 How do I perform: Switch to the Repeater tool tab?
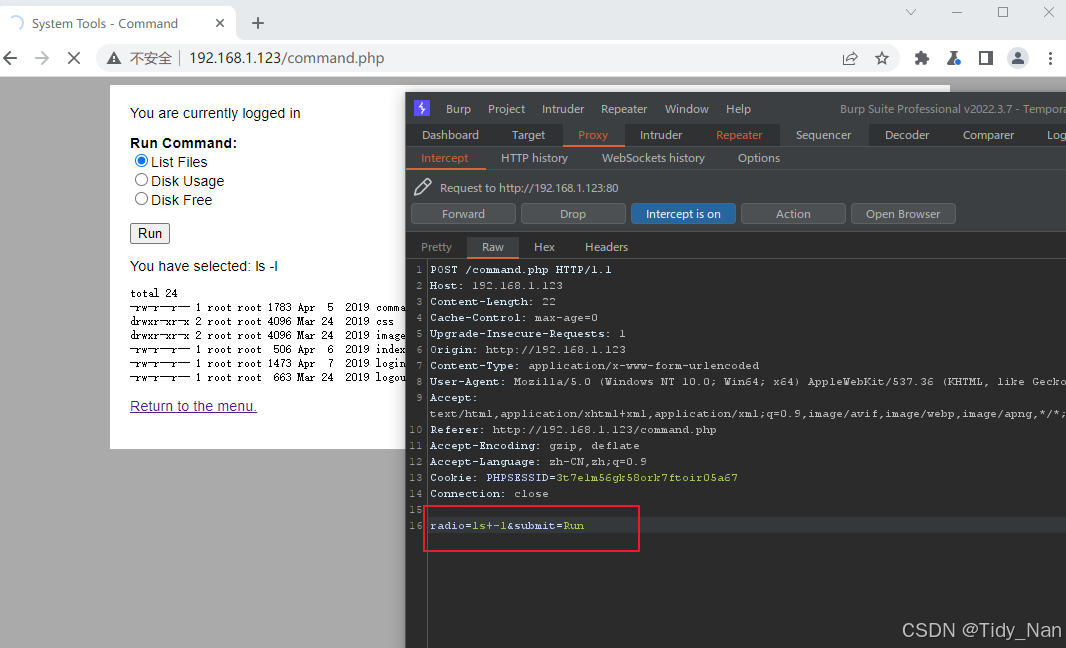point(739,135)
